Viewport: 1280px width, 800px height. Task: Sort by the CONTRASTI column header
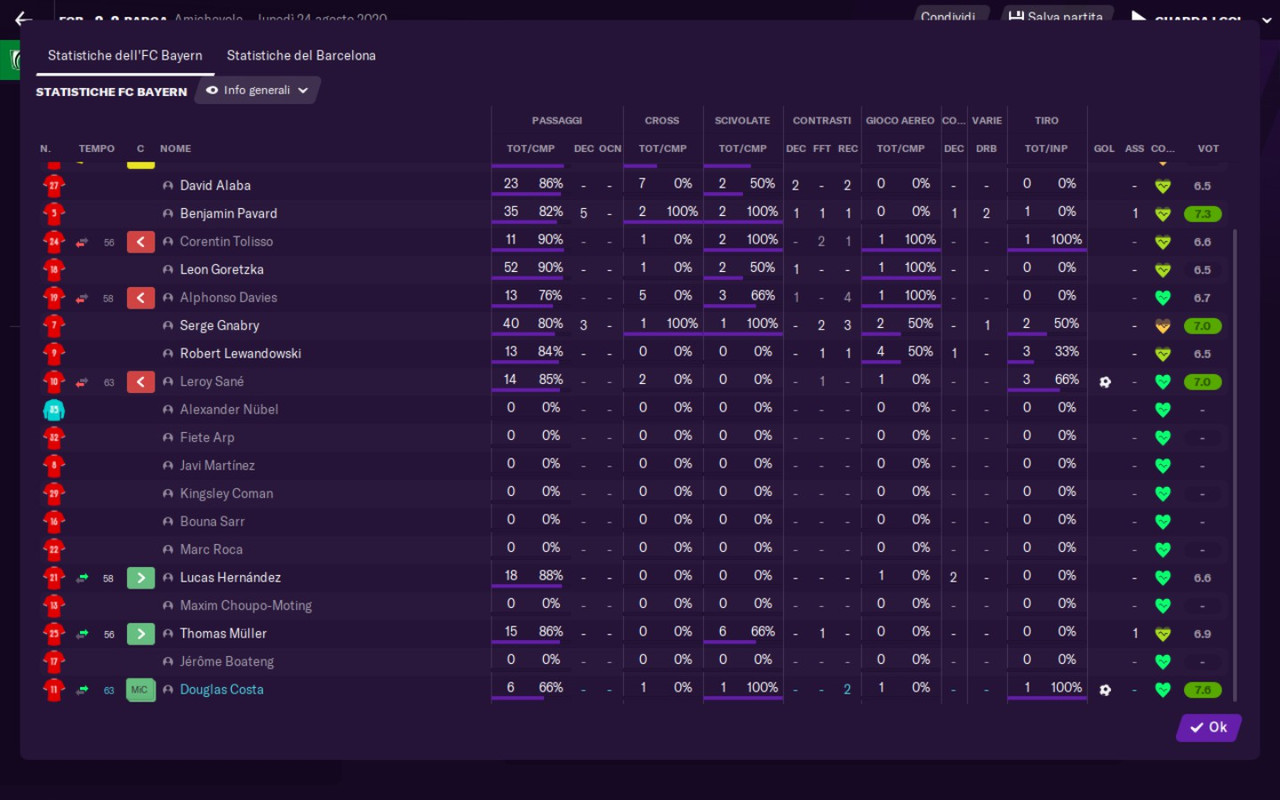[822, 120]
